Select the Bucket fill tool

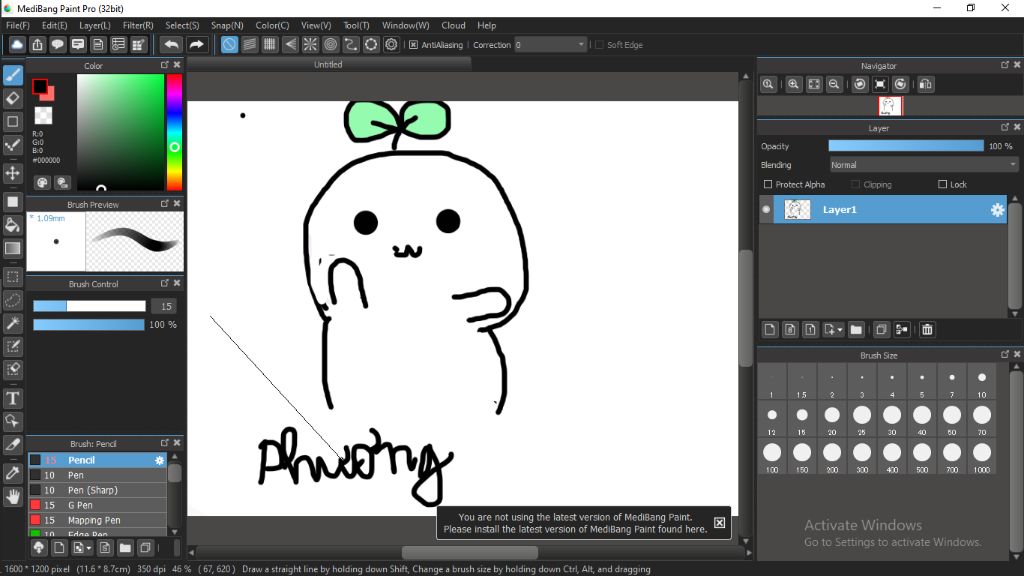[12, 225]
